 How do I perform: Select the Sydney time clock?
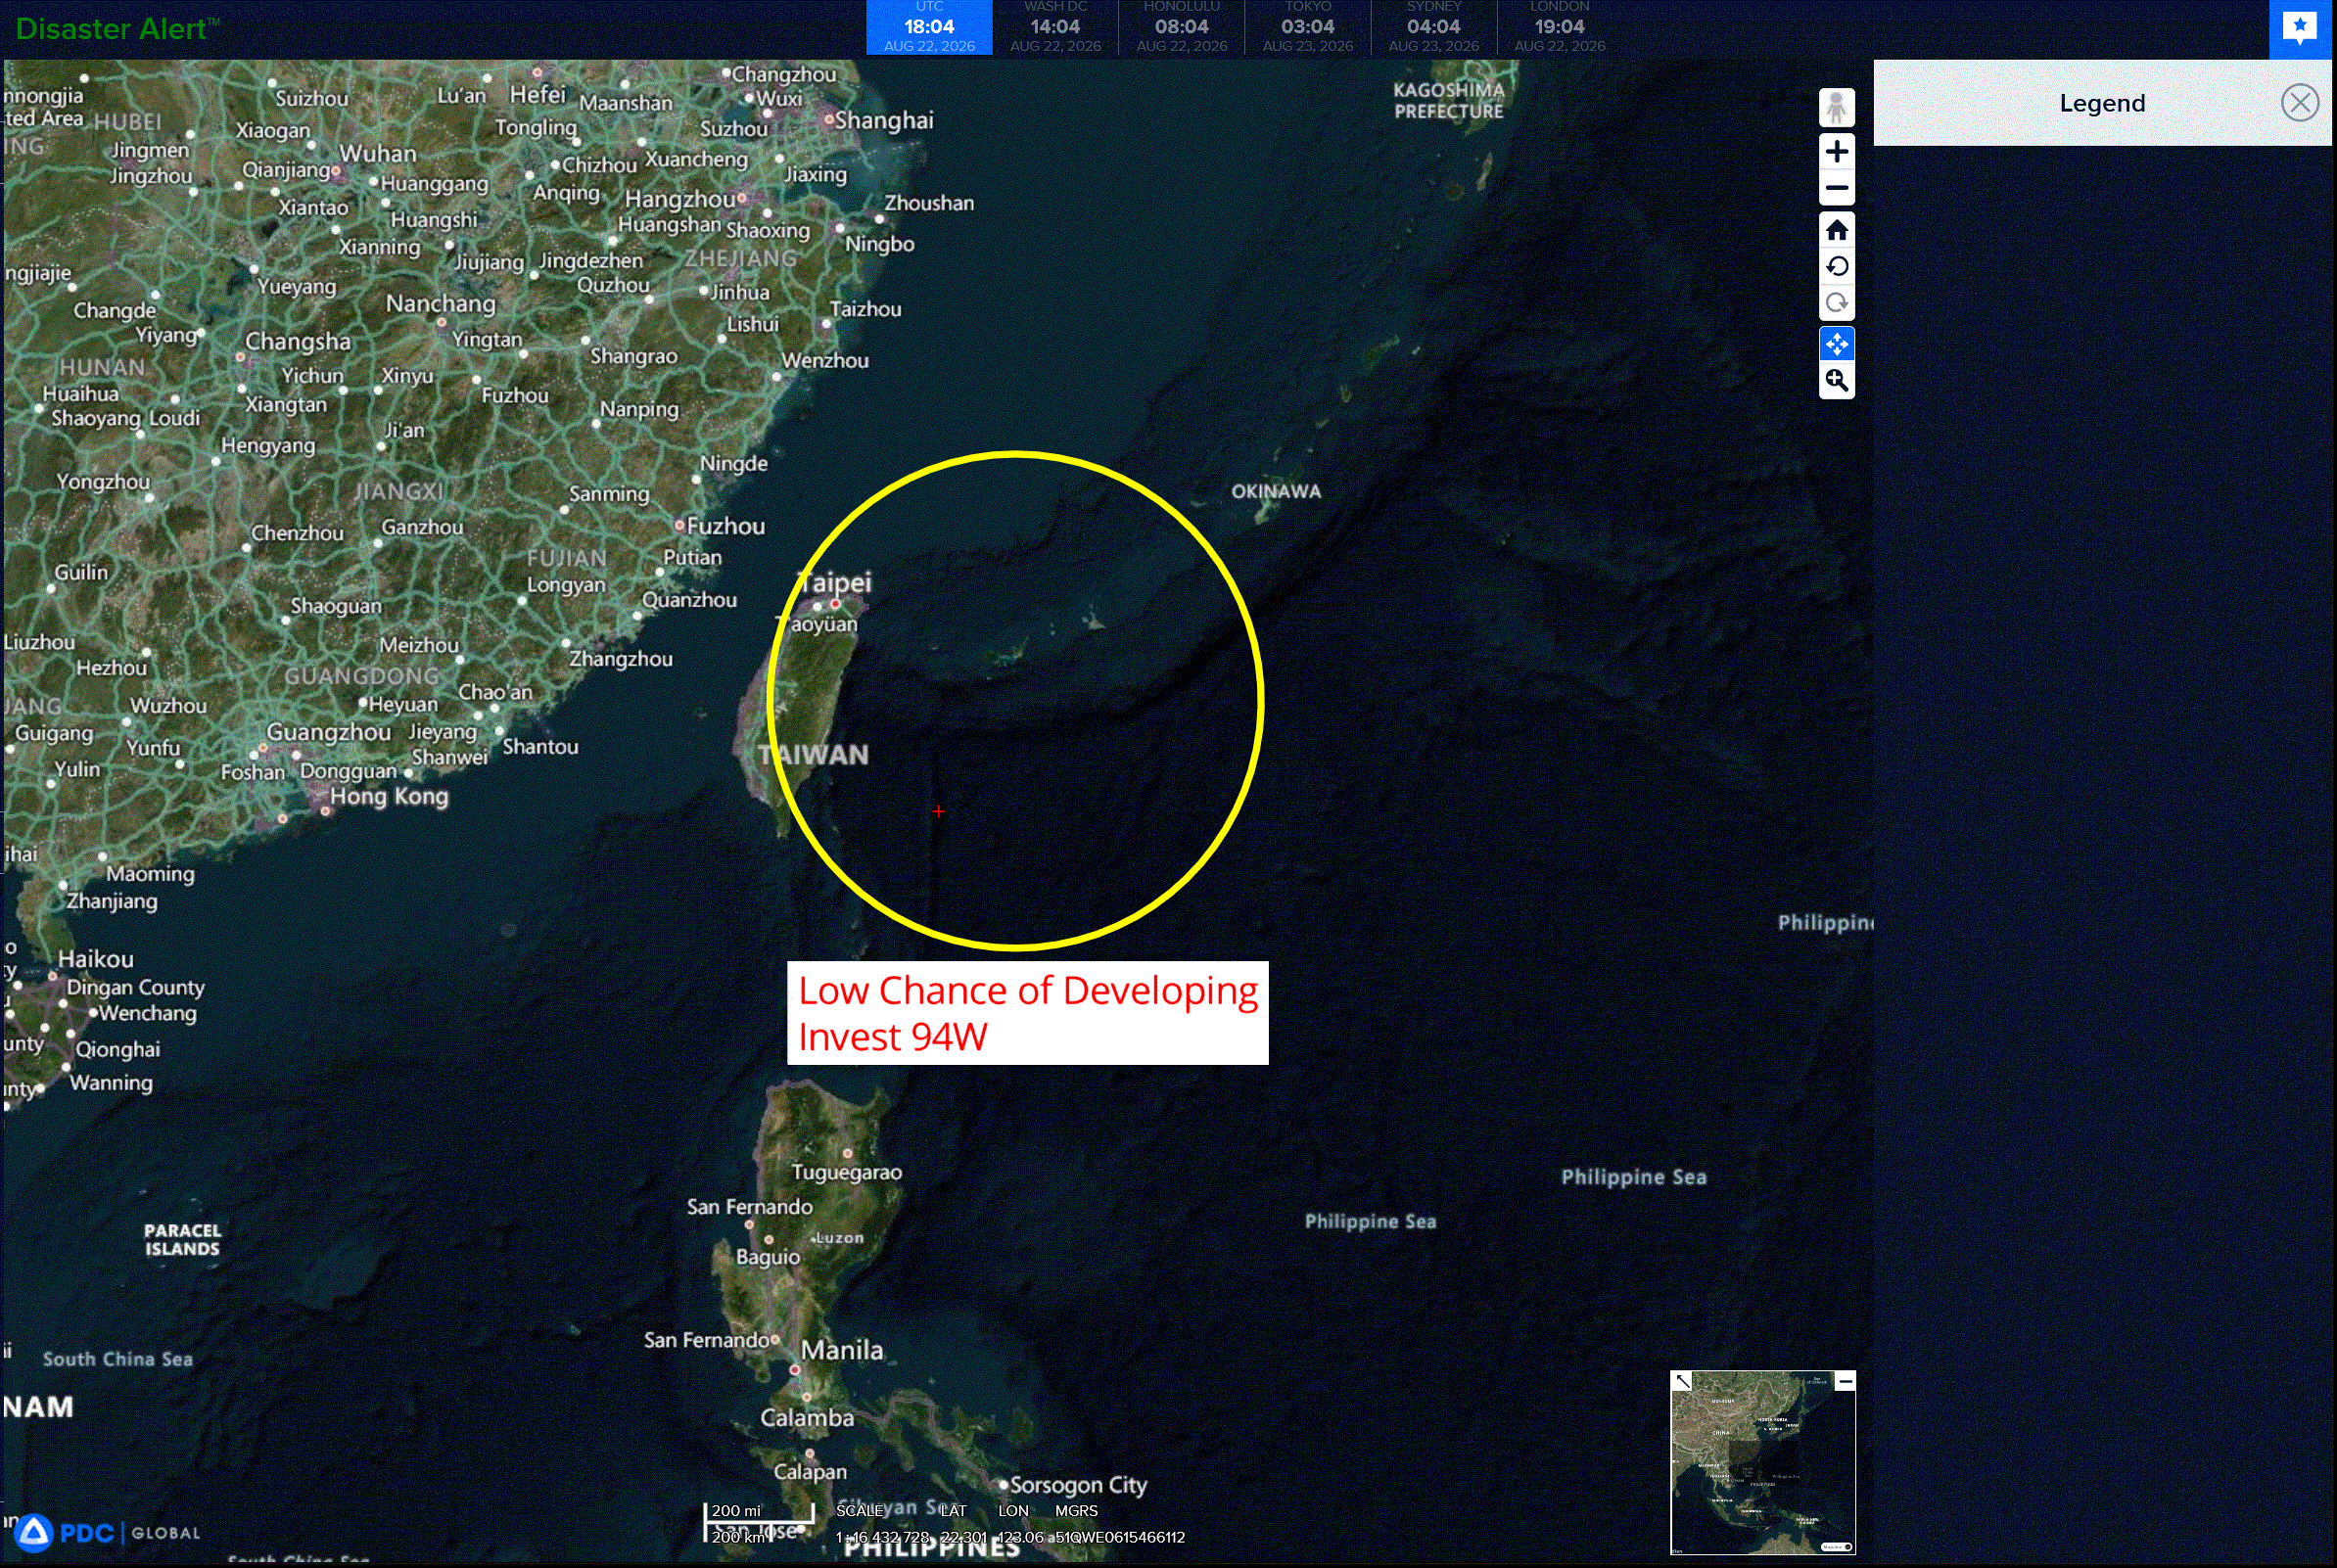click(x=1433, y=28)
